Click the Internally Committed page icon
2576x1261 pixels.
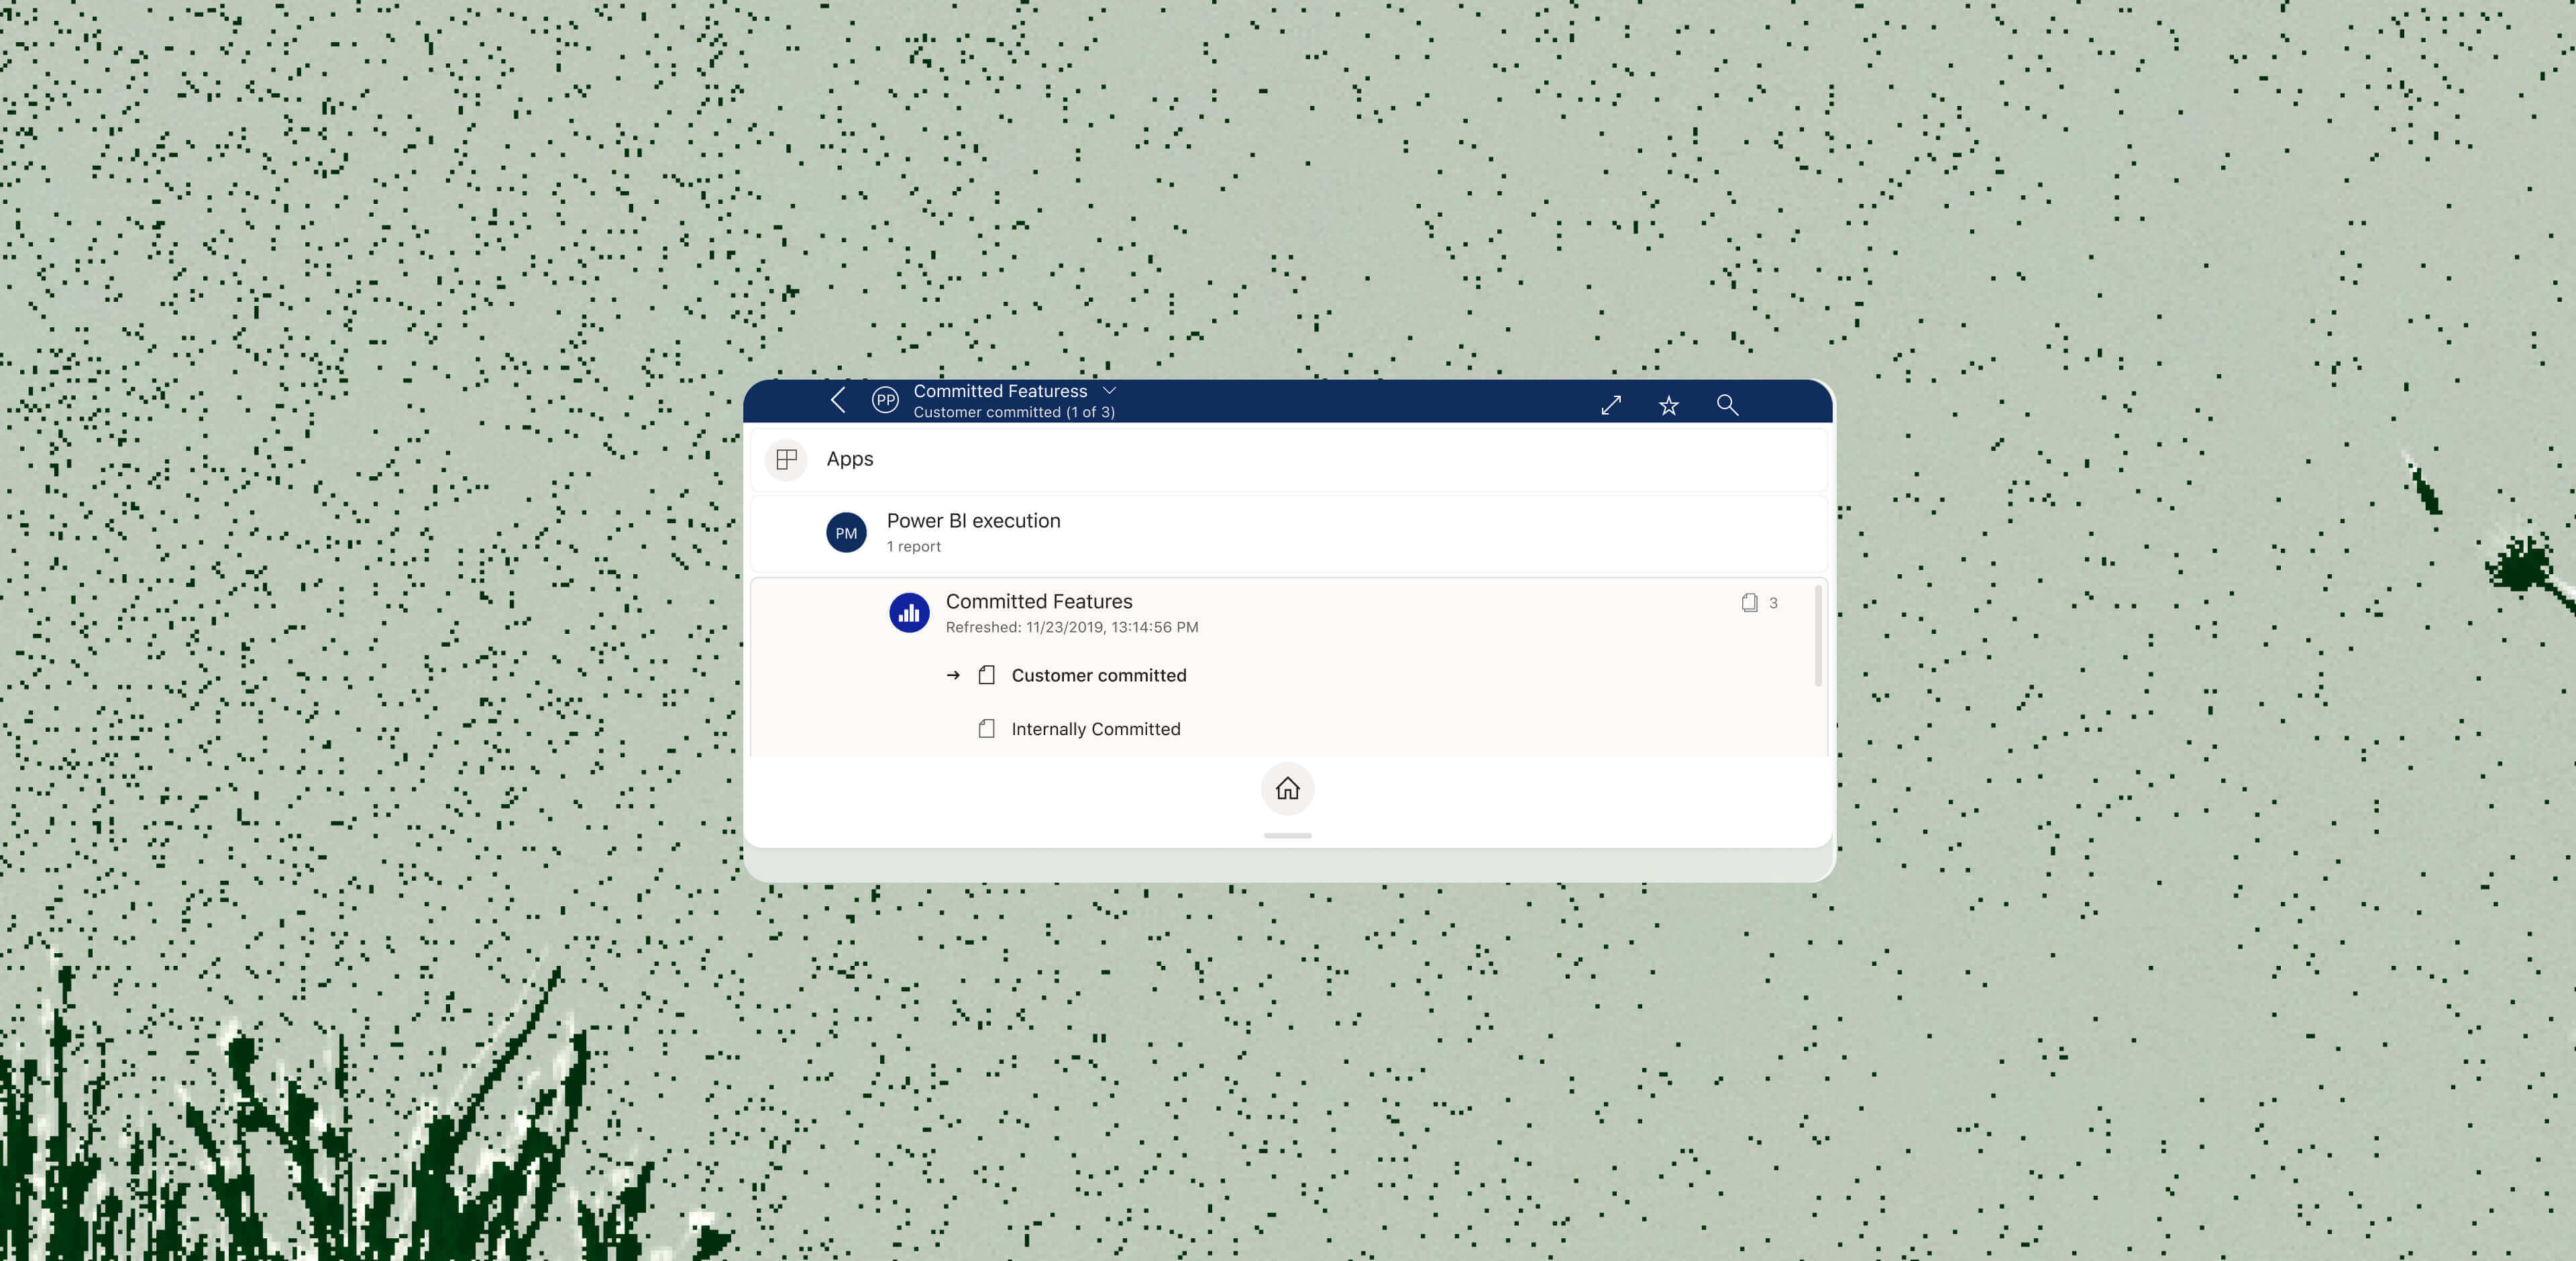(x=988, y=729)
